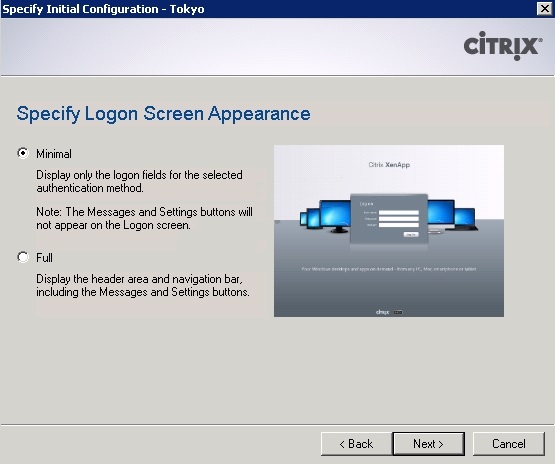
Task: Click the Citrix XenApp title in preview
Action: [389, 165]
